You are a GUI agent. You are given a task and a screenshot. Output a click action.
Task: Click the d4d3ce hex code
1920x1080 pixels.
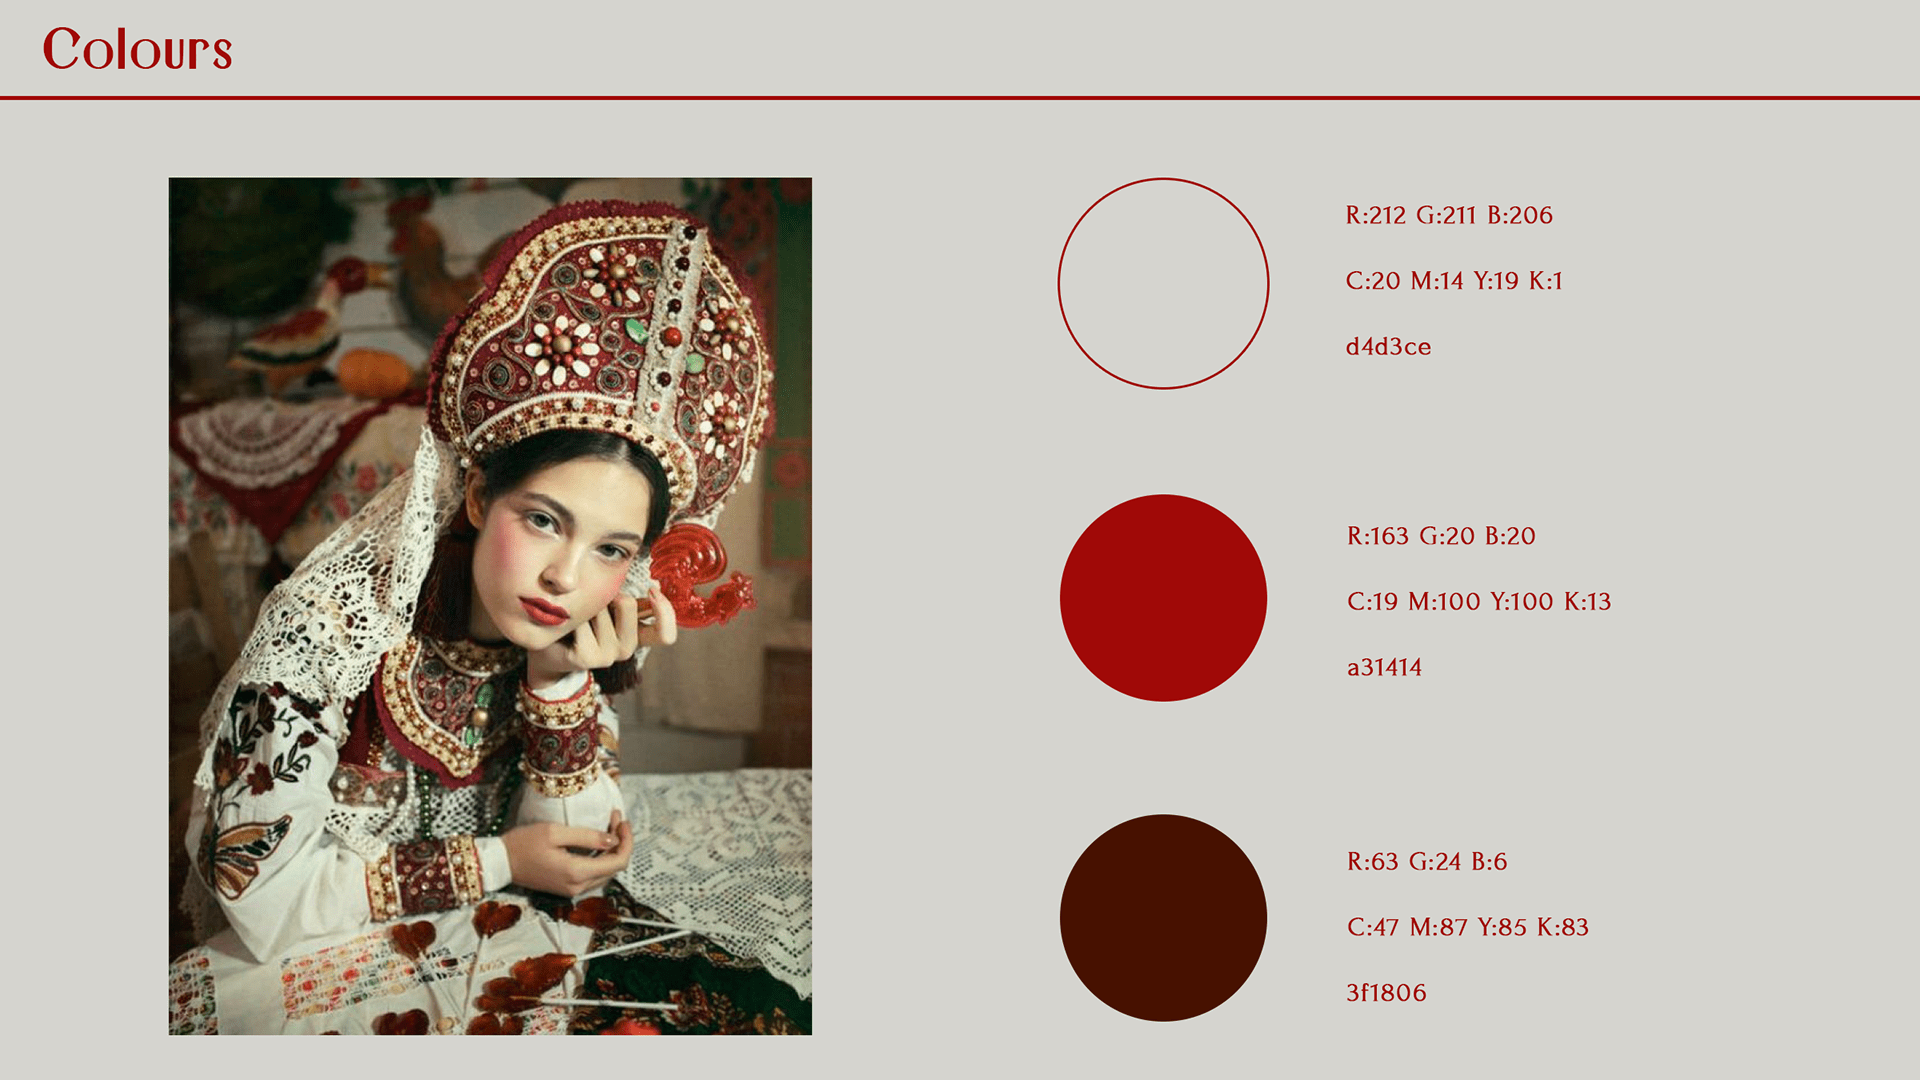[1388, 347]
